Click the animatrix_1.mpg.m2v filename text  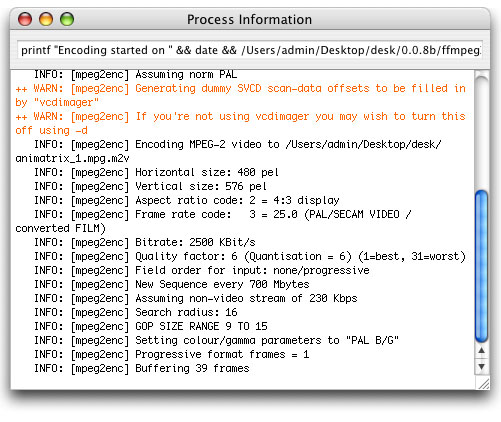pos(72,158)
